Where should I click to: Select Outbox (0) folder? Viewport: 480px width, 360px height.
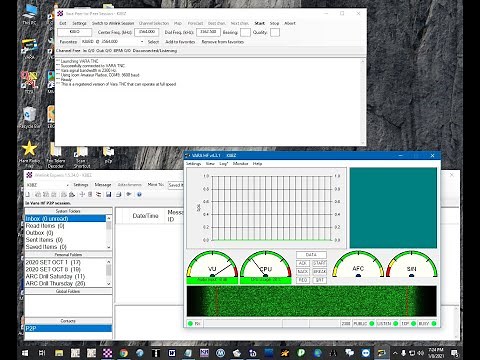[65, 233]
